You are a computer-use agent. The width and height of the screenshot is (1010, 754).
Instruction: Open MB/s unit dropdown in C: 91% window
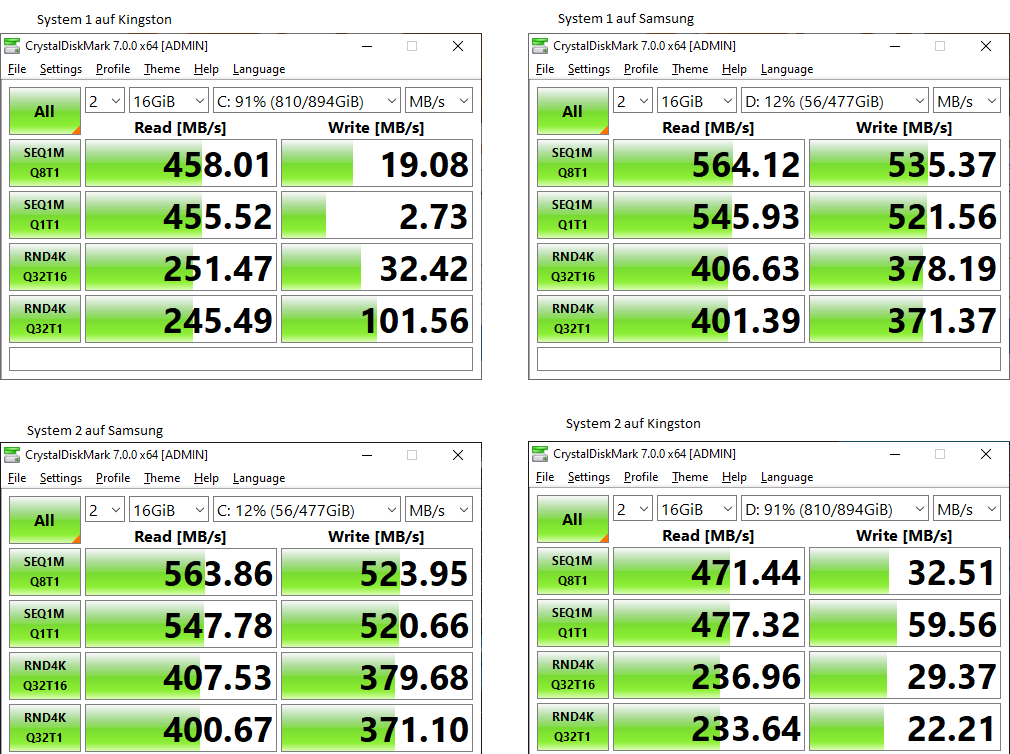tap(439, 101)
